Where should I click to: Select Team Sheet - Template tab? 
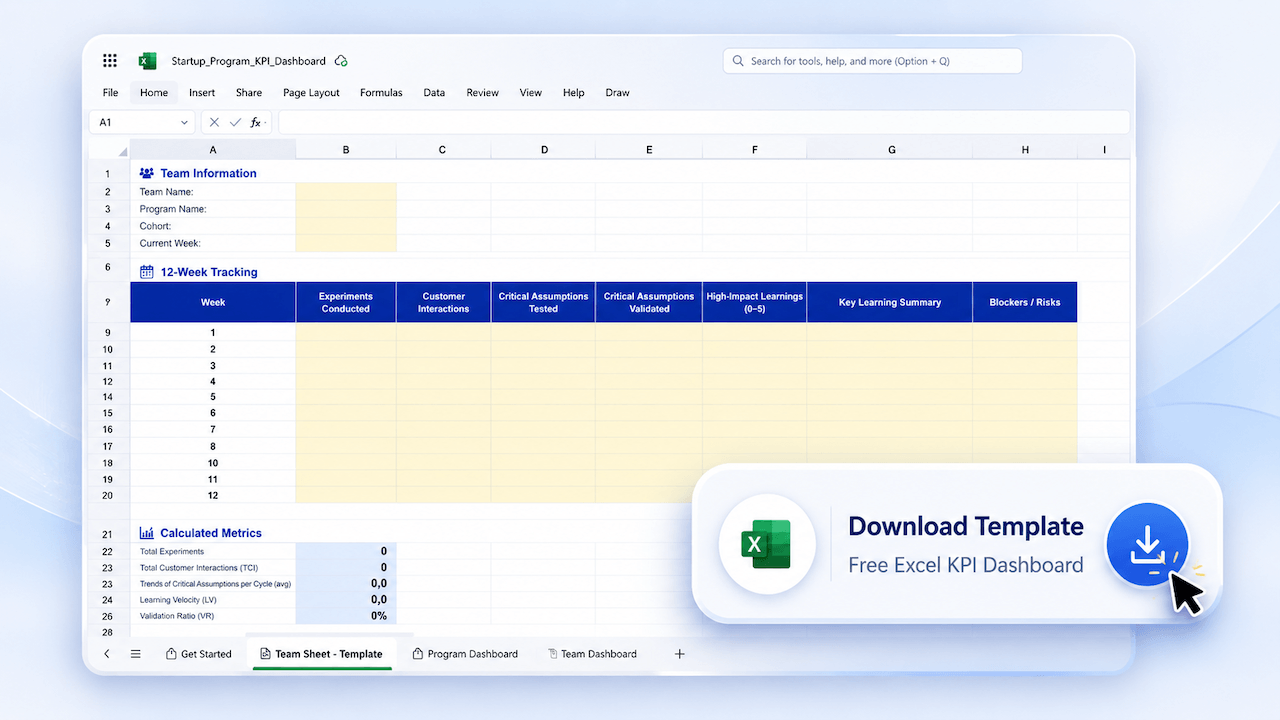tap(321, 654)
